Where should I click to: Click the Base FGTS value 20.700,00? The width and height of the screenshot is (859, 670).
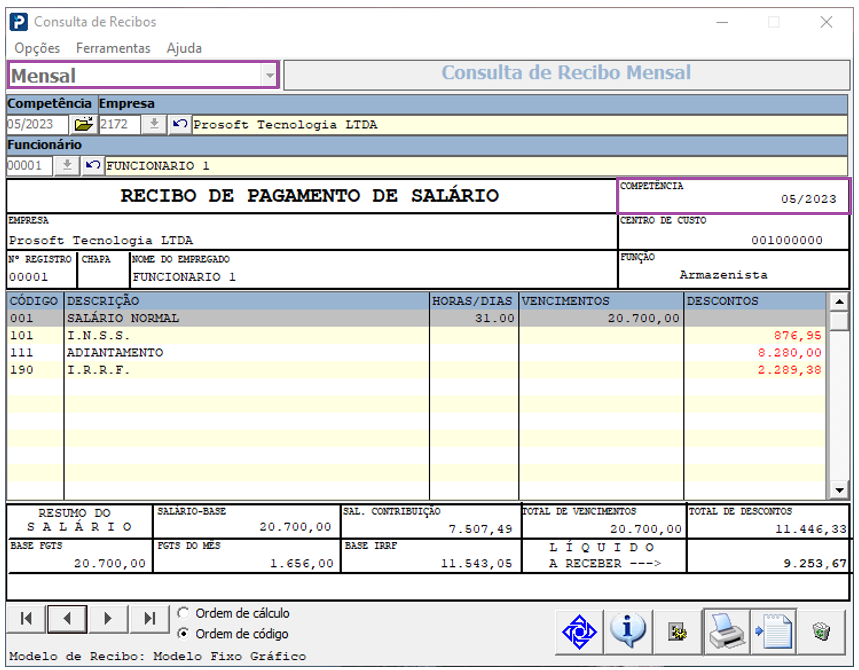(x=110, y=563)
